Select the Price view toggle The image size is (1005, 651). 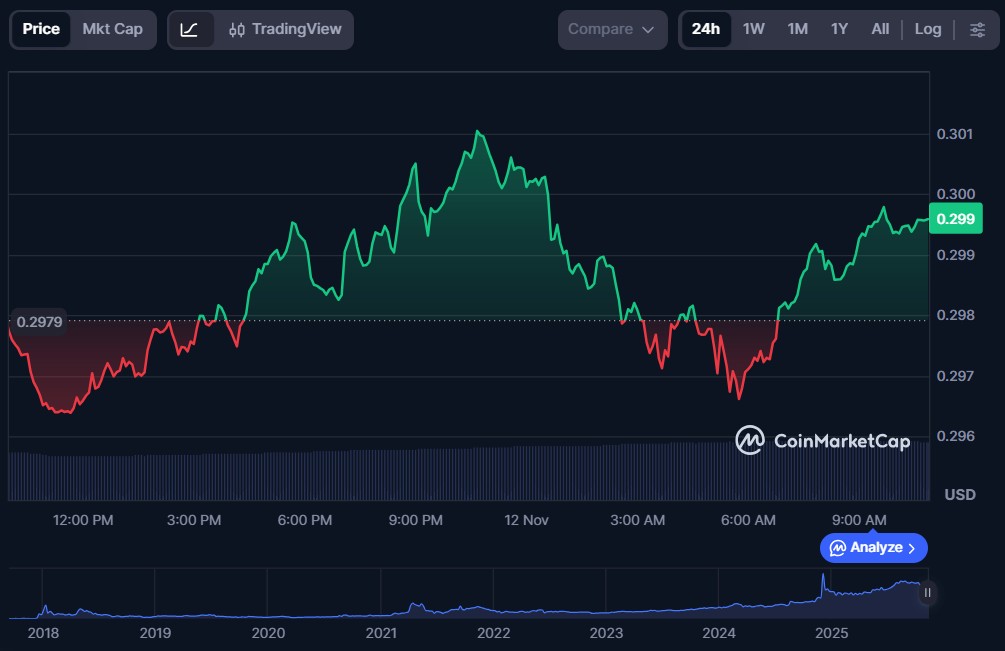[41, 30]
